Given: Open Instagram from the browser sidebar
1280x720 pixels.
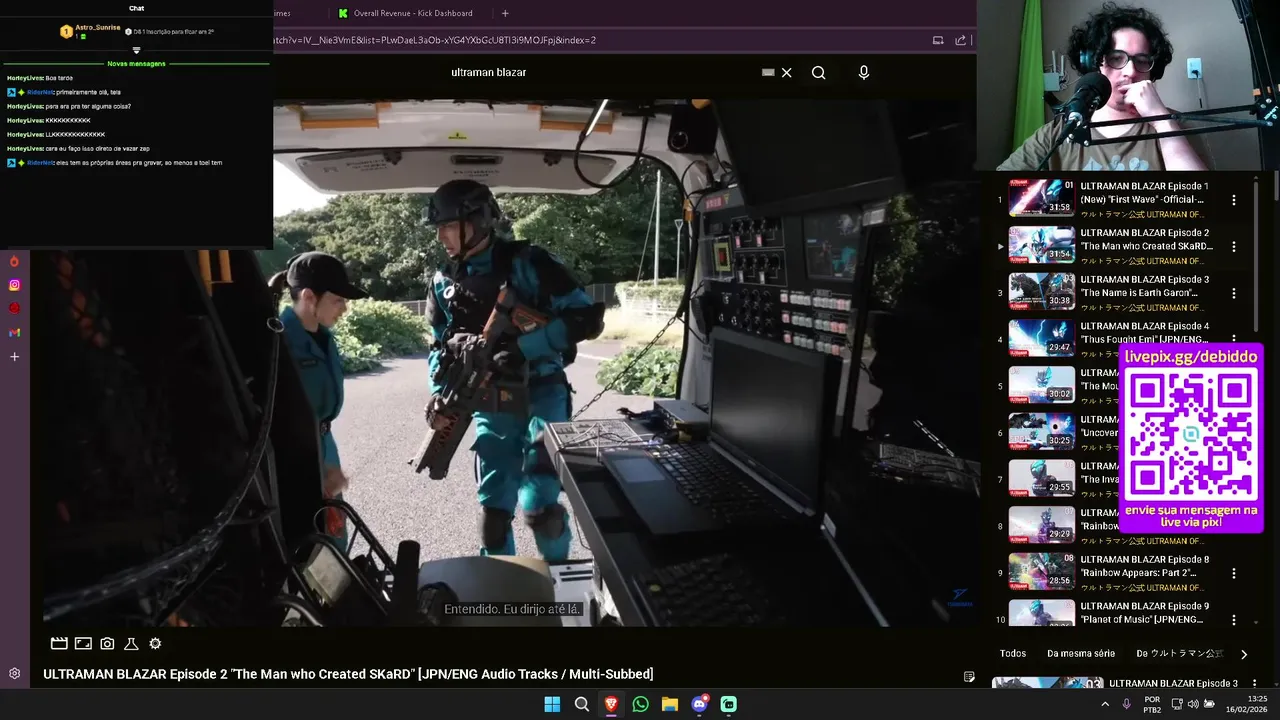Looking at the screenshot, I should coord(14,285).
